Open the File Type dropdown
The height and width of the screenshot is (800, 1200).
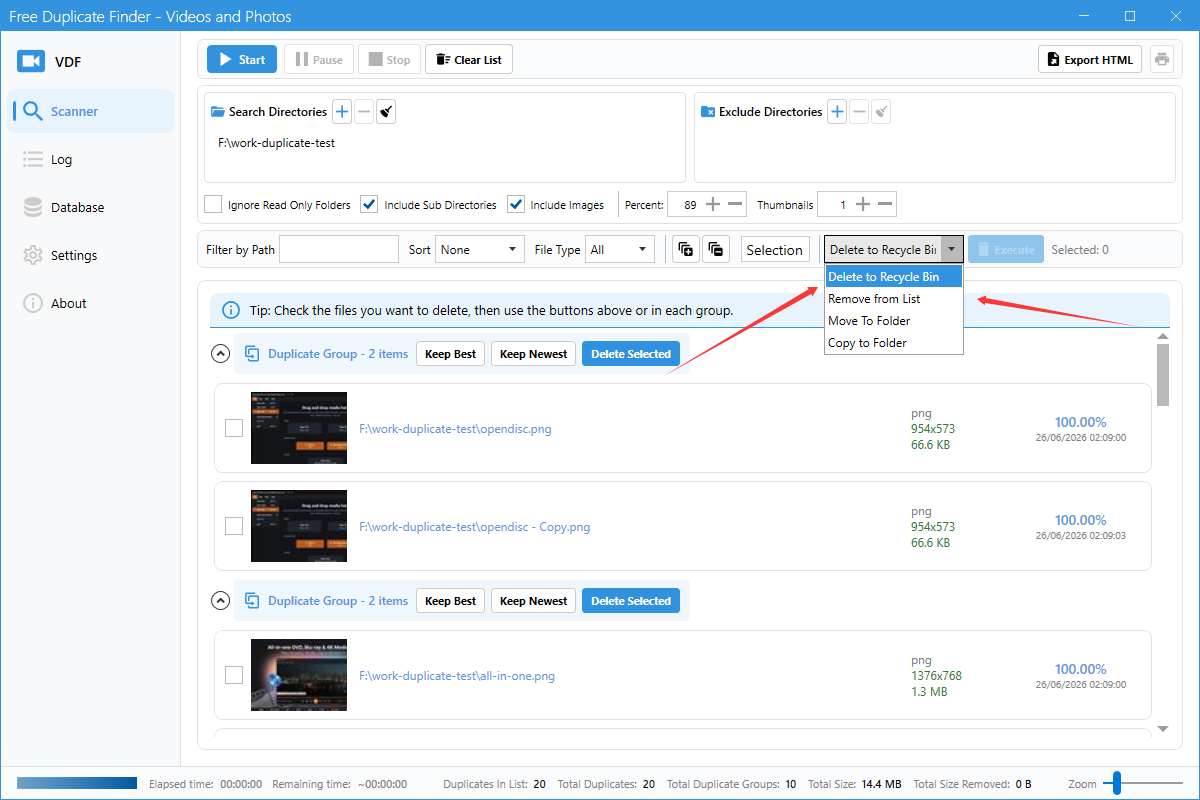[x=620, y=250]
